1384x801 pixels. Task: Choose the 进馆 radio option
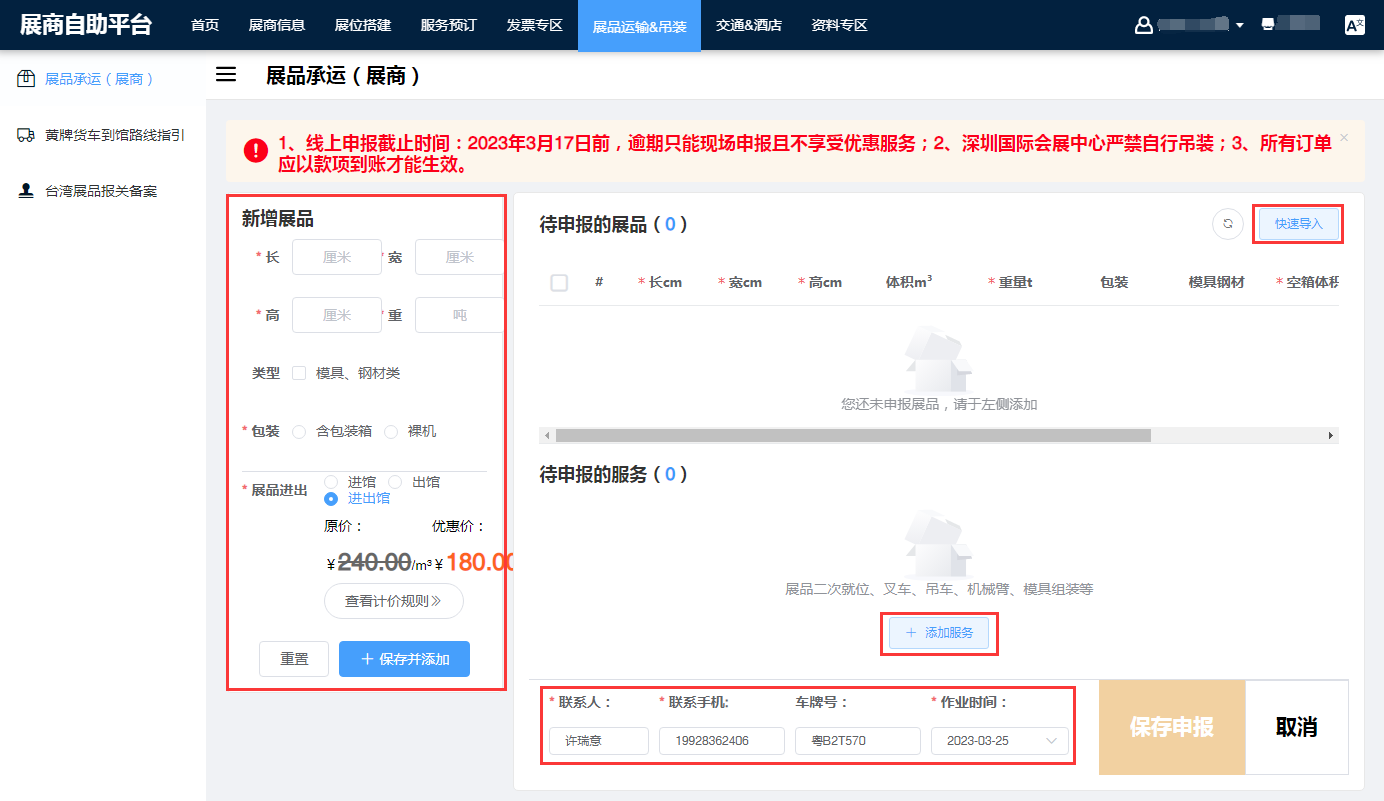(x=331, y=482)
